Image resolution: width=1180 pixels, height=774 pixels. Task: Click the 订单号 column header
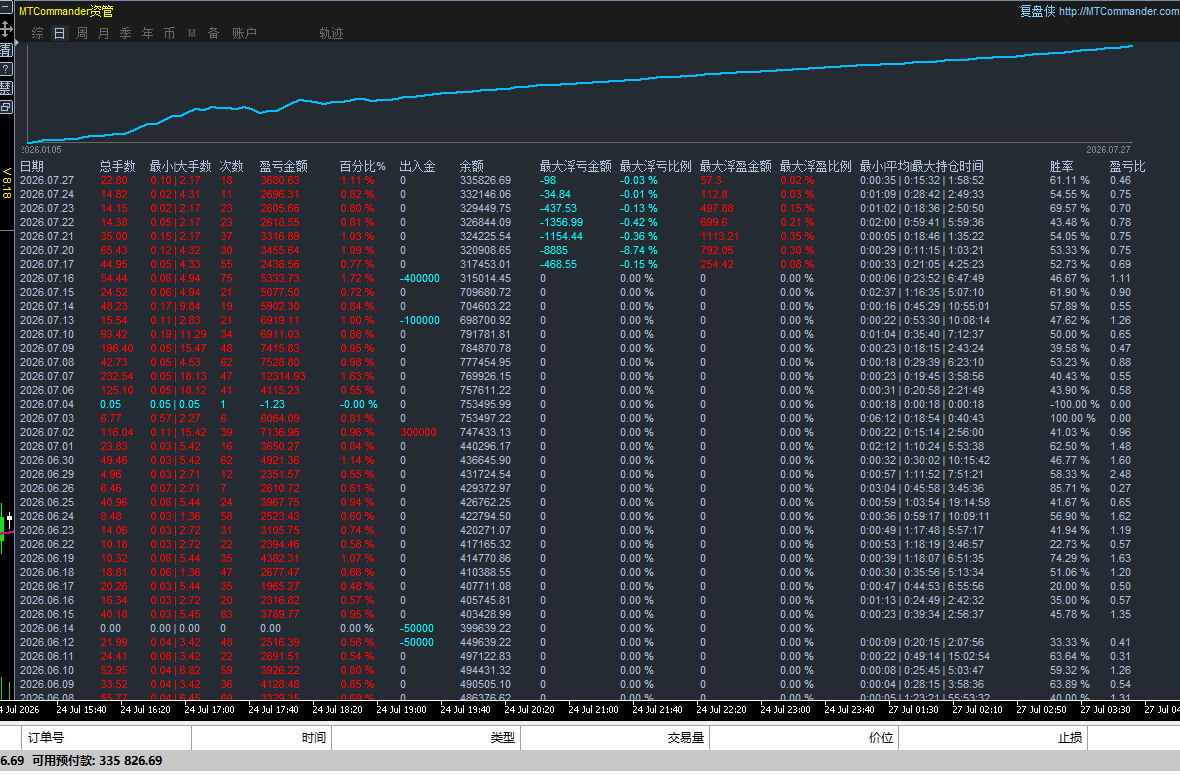pos(46,738)
